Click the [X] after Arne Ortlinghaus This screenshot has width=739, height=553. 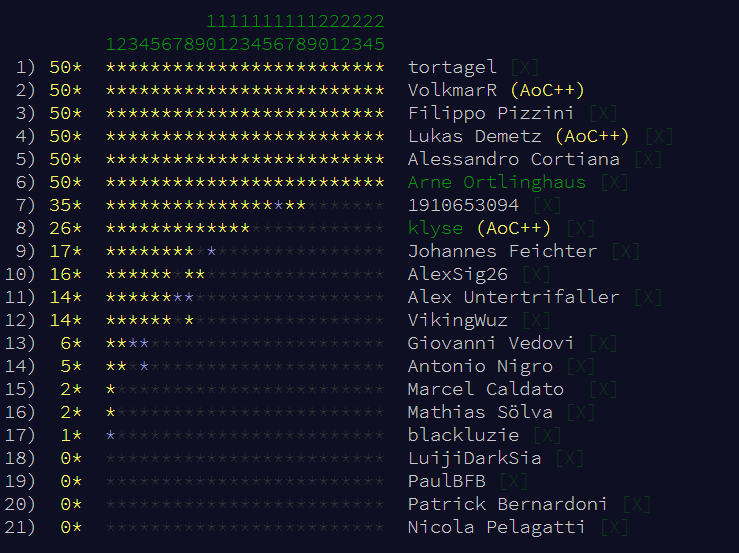click(x=615, y=182)
